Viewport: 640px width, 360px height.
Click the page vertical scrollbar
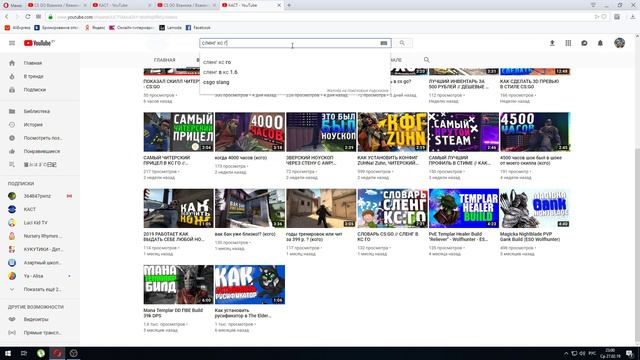637,245
